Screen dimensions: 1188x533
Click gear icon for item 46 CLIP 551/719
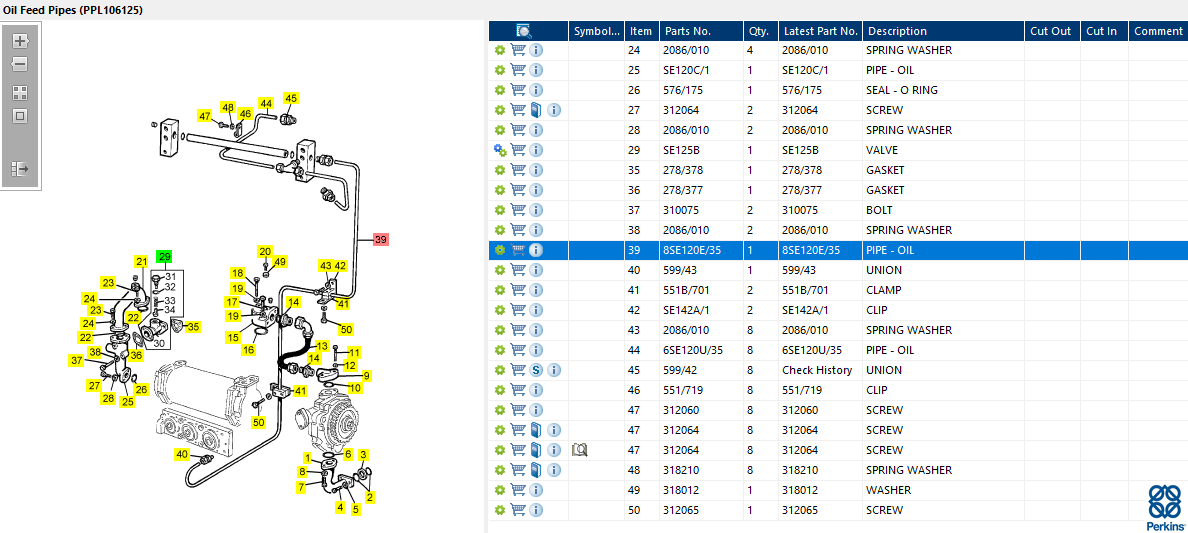(499, 390)
